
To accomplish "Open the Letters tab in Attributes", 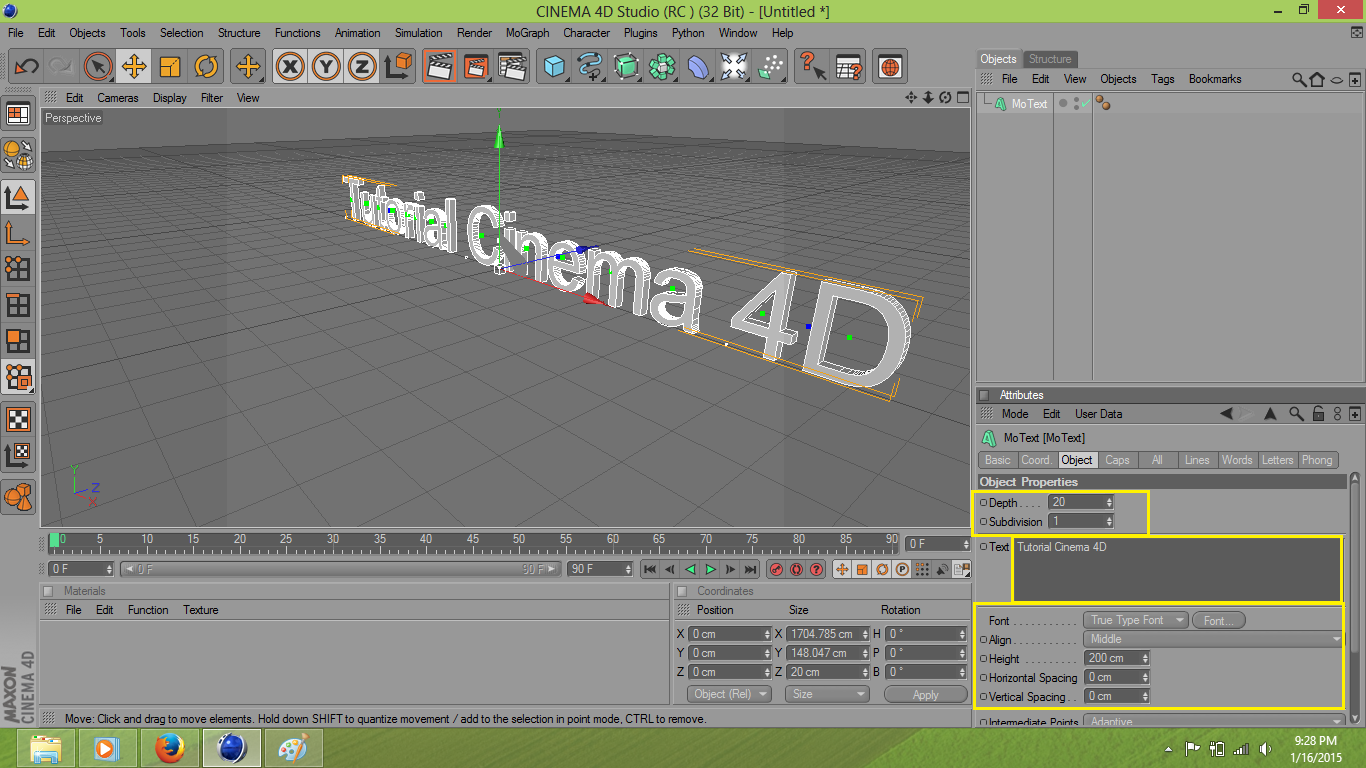I will tap(1277, 460).
